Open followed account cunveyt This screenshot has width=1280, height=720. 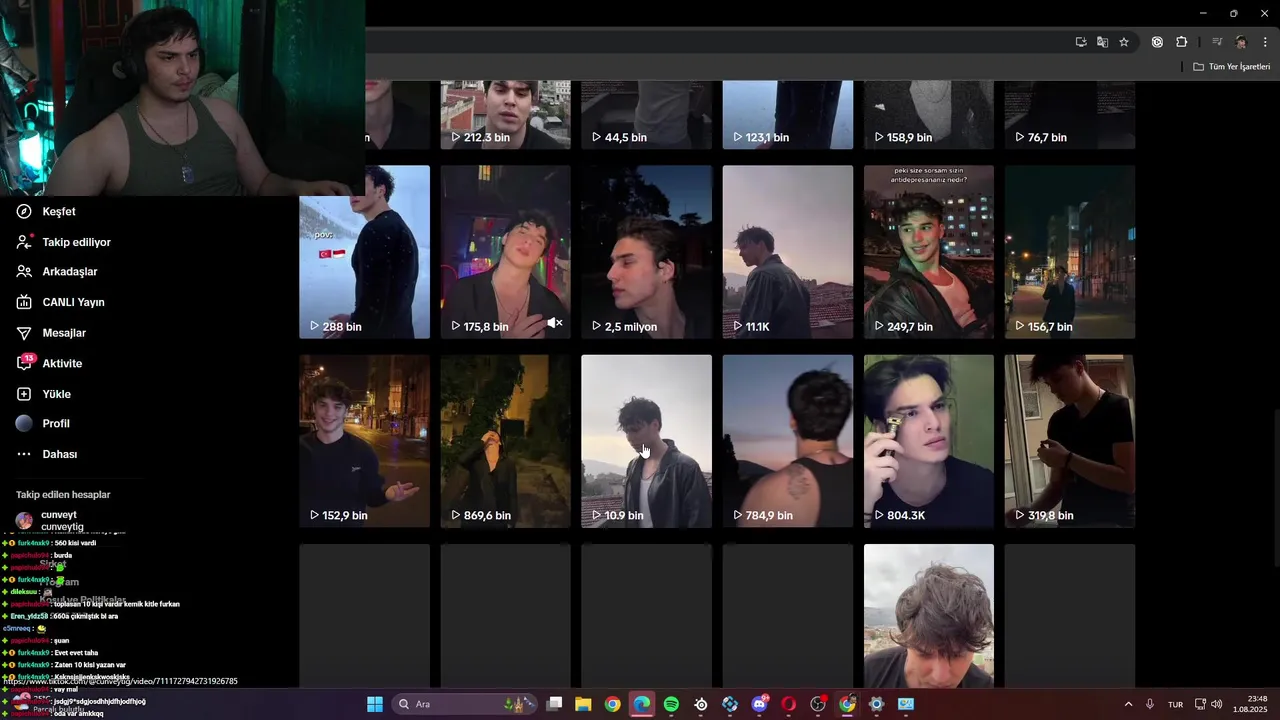coord(50,520)
